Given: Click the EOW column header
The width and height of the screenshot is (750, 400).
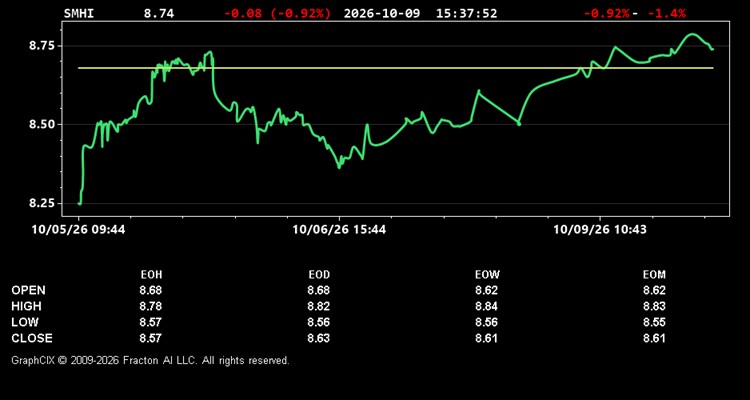Looking at the screenshot, I should [487, 275].
